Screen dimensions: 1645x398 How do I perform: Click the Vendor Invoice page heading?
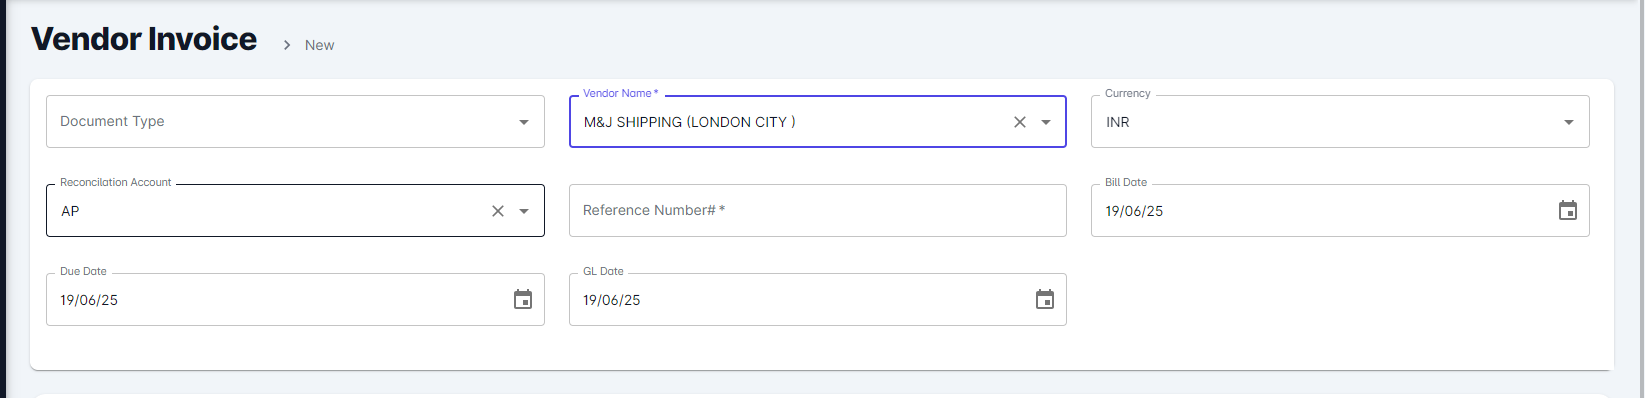point(144,39)
